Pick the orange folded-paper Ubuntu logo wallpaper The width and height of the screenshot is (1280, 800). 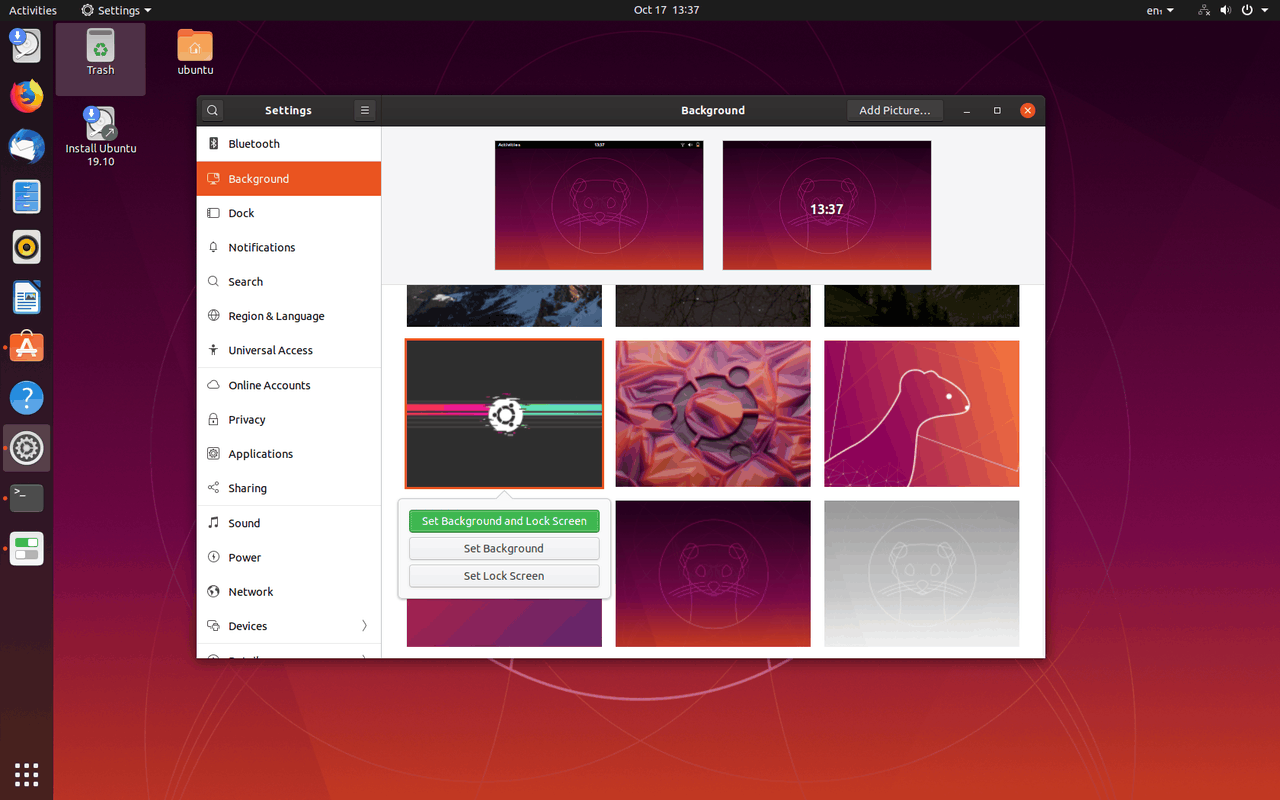pyautogui.click(x=713, y=414)
